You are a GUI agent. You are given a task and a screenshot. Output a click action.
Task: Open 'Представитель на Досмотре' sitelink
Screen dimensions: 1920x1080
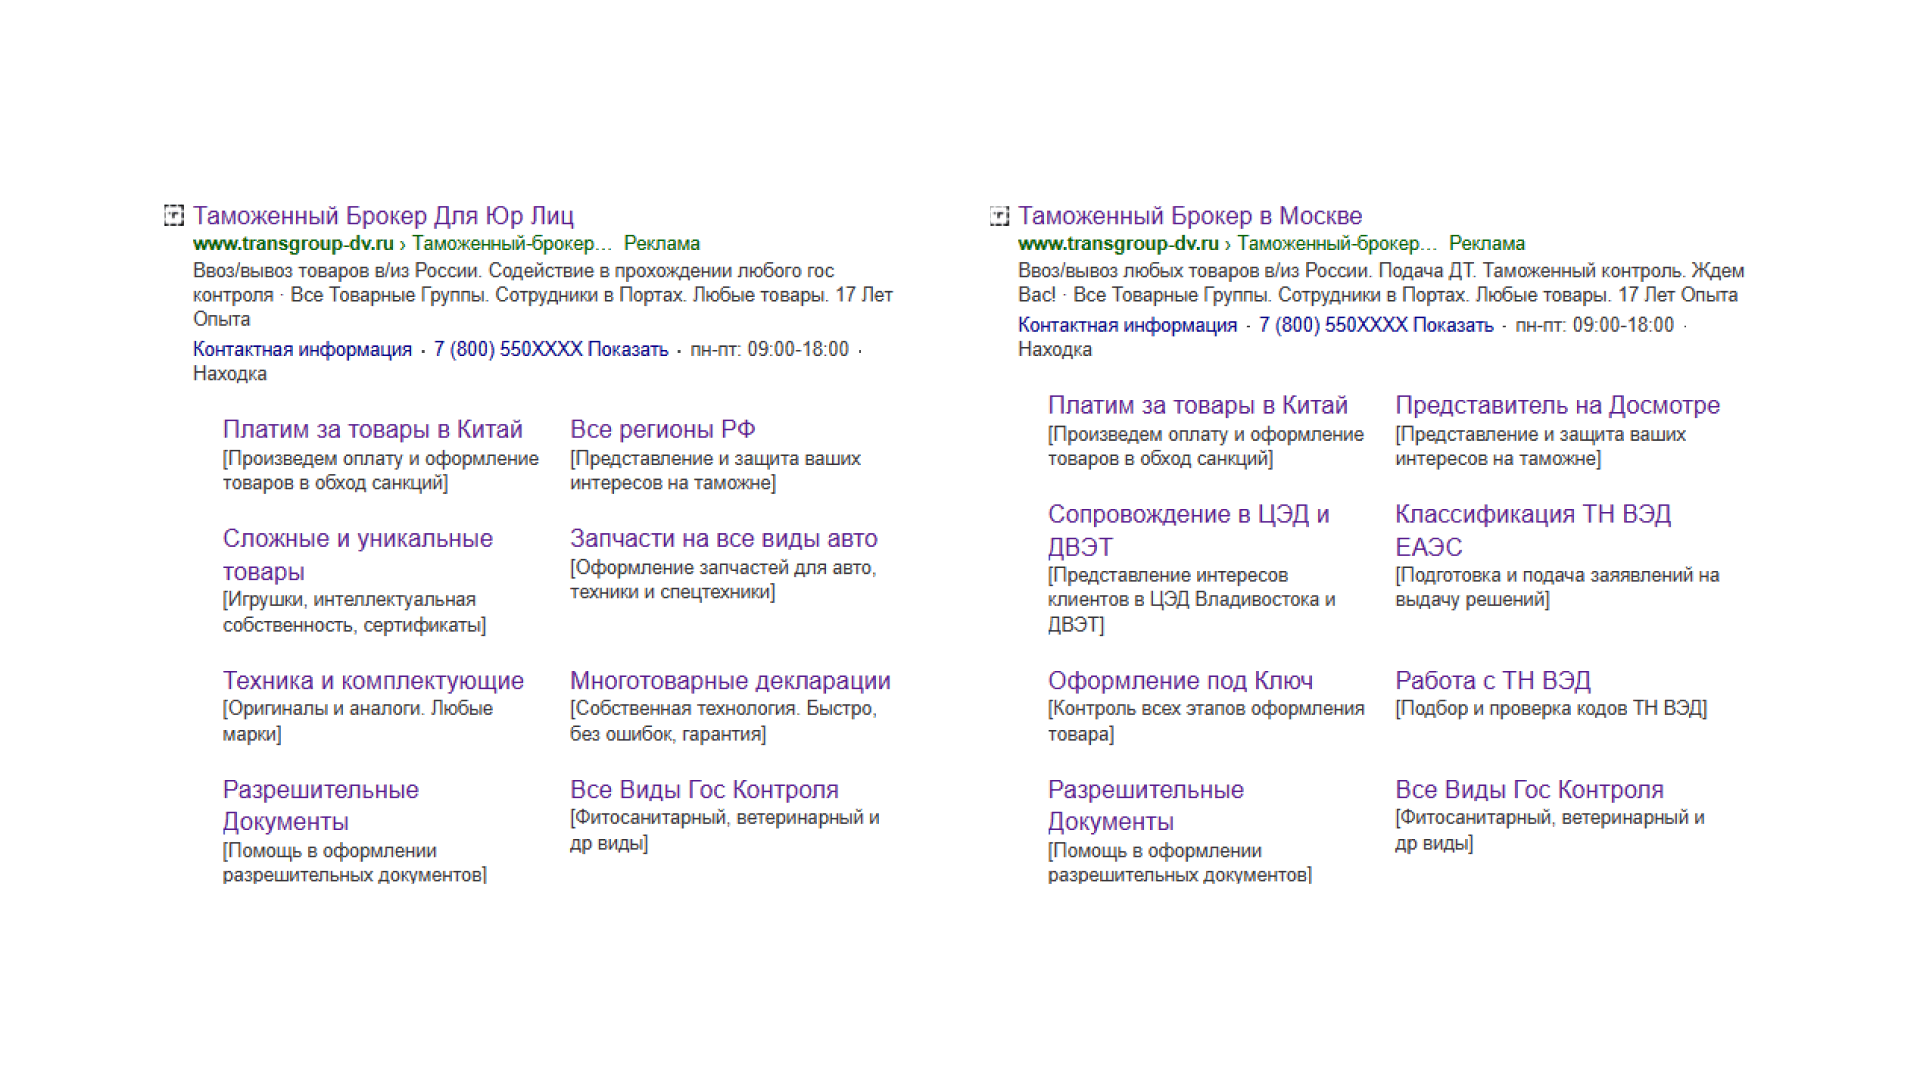1557,405
